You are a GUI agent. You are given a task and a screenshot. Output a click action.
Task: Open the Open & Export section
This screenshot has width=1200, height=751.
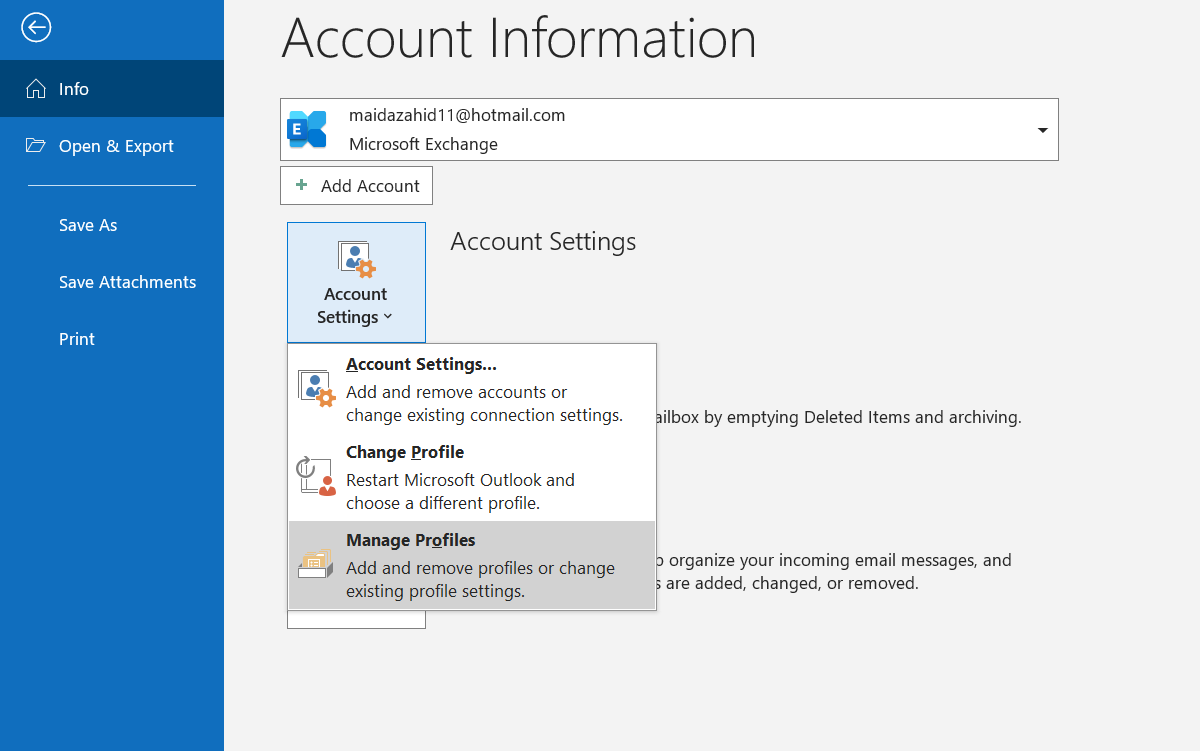112,146
